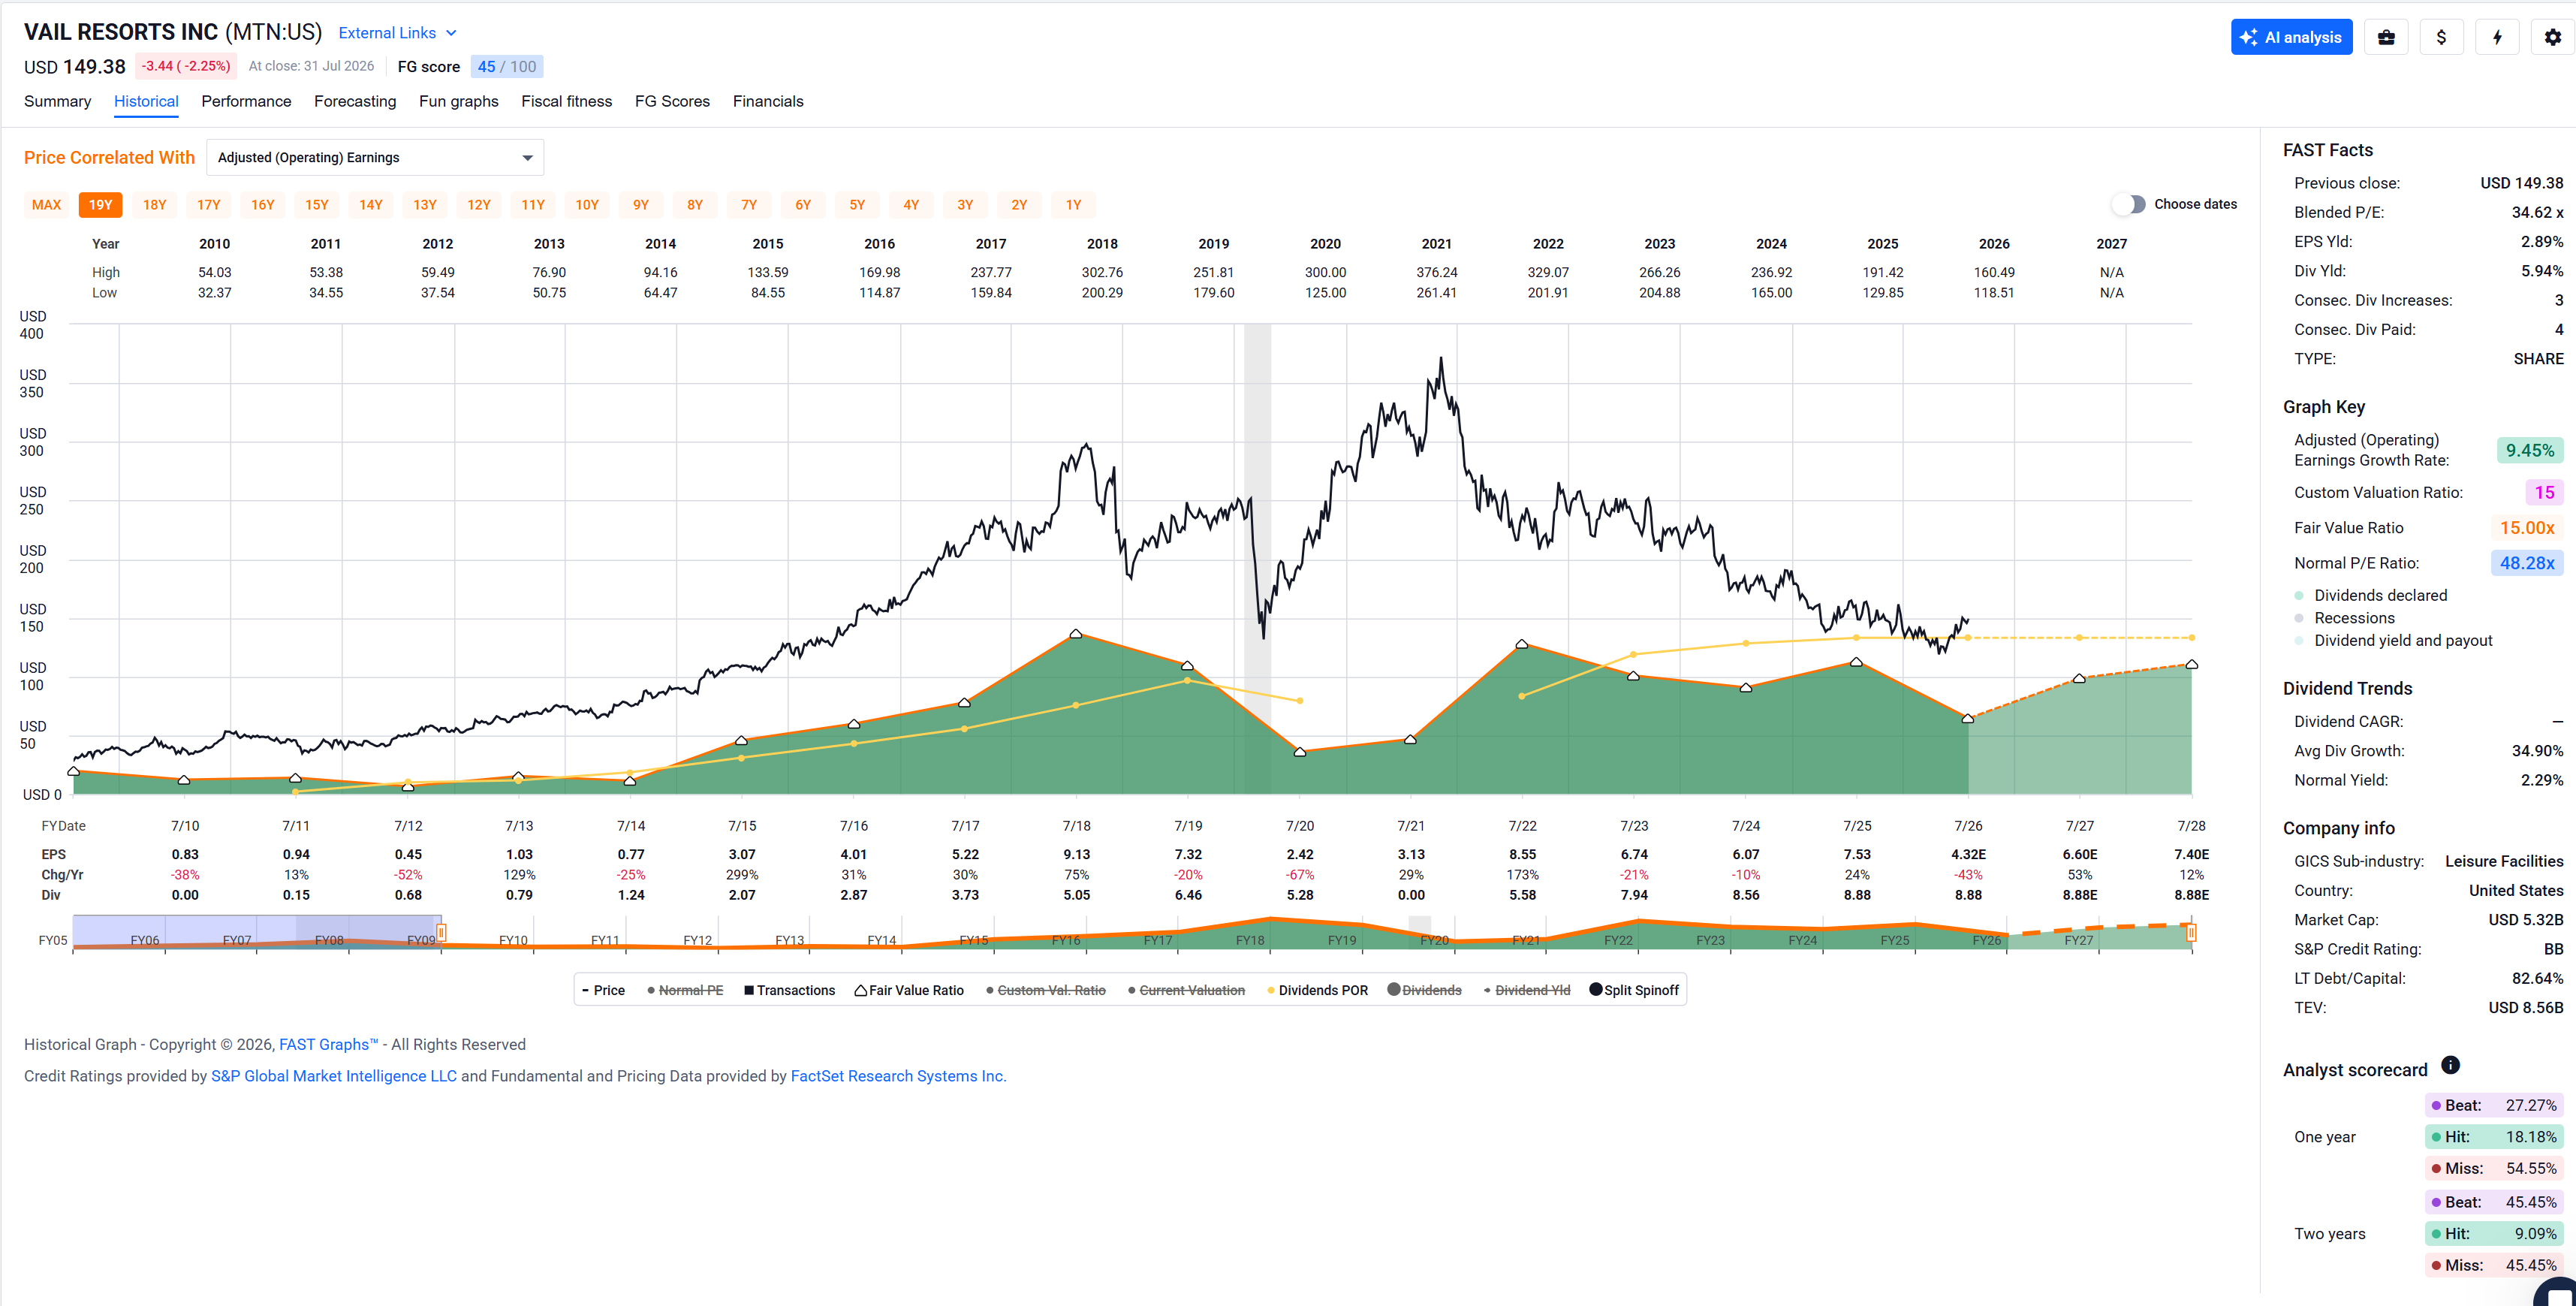Select the 19Y time range
This screenshot has height=1306, width=2576.
[x=100, y=205]
